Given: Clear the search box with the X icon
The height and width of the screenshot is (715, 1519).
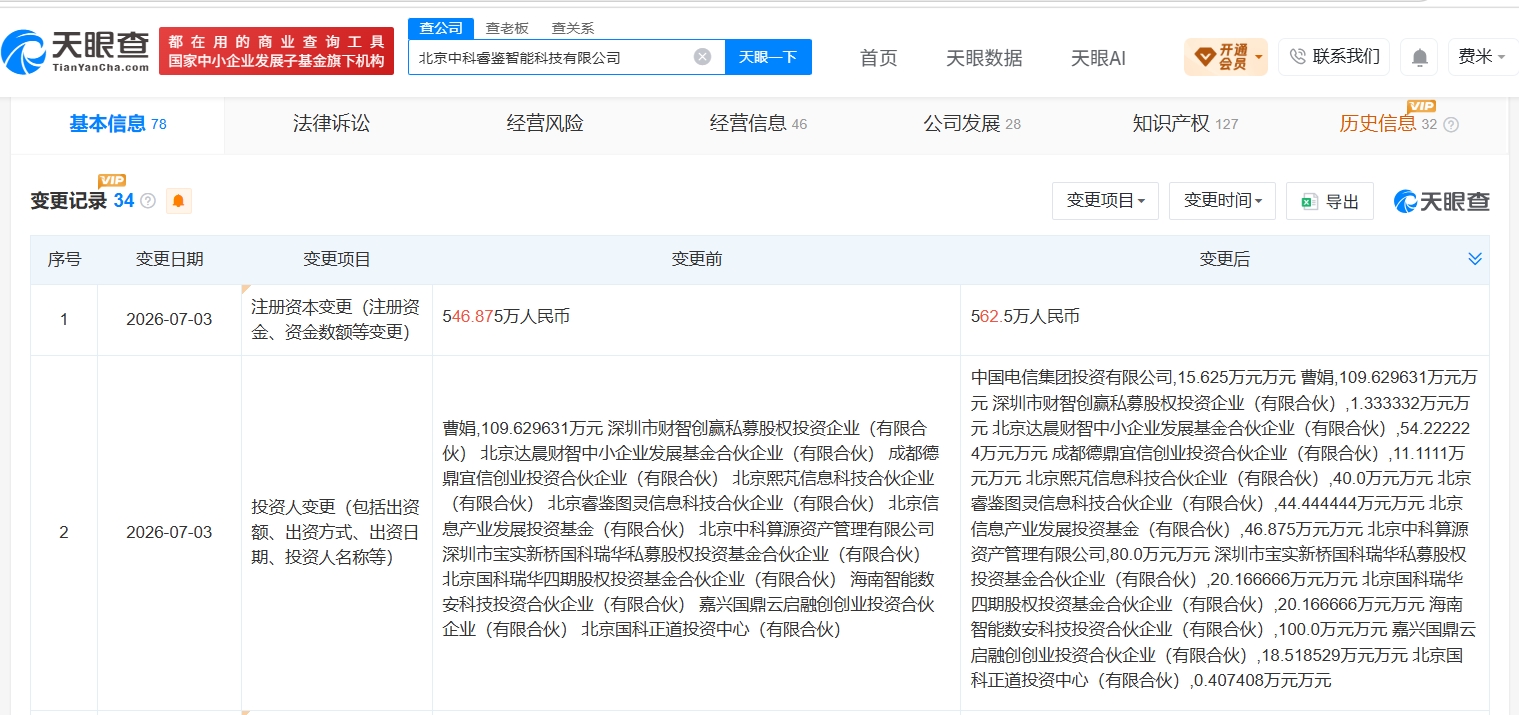Looking at the screenshot, I should [702, 57].
